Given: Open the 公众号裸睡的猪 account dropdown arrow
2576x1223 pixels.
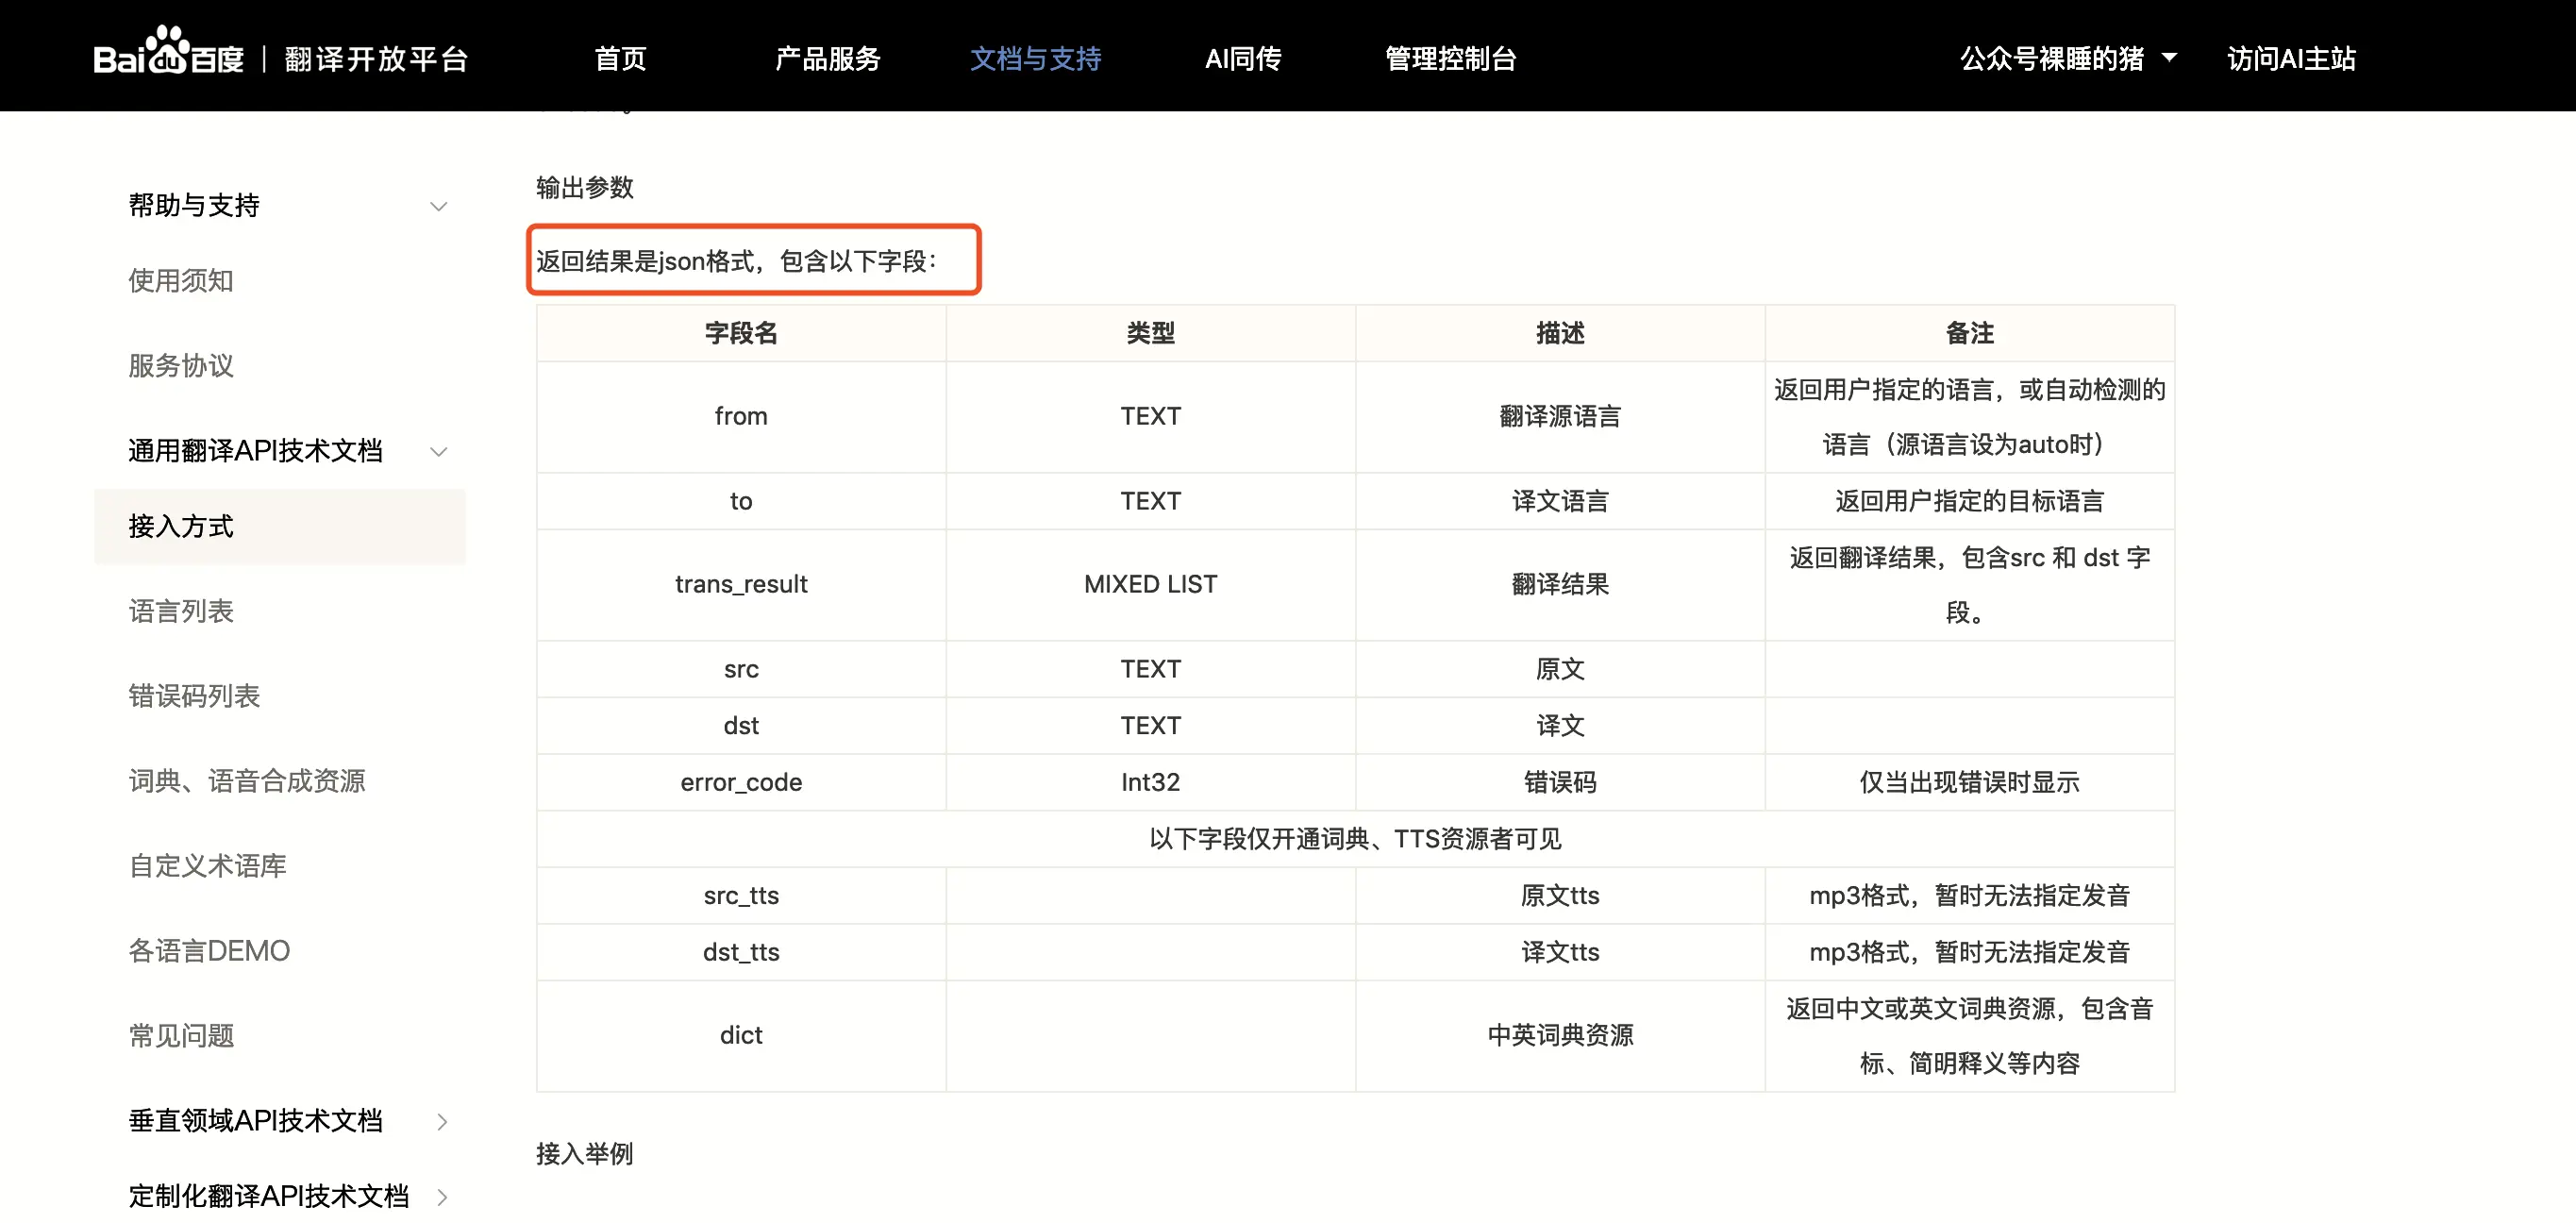Looking at the screenshot, I should click(2169, 58).
